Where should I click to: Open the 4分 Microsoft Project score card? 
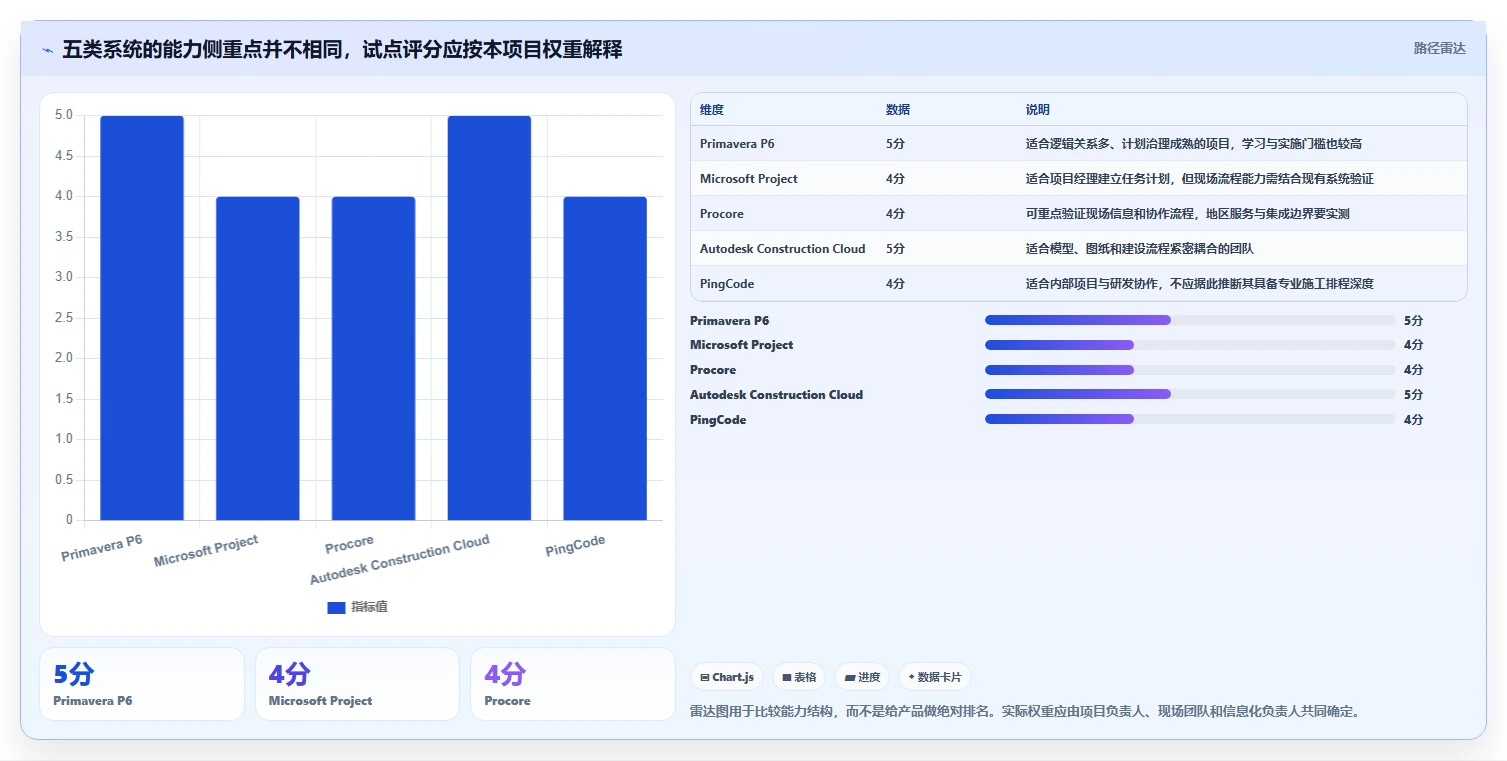357,684
